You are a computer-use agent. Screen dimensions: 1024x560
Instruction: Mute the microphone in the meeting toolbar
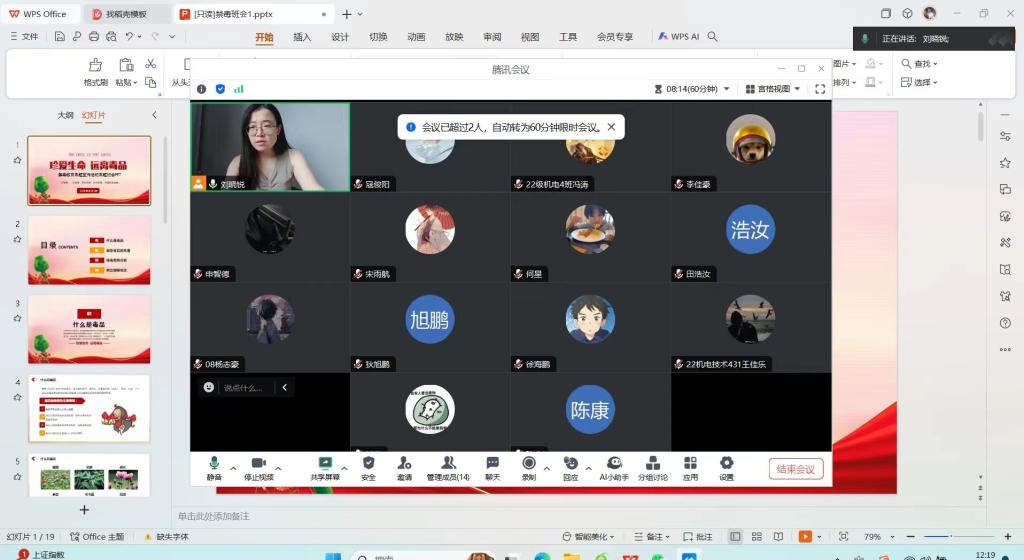click(x=214, y=467)
